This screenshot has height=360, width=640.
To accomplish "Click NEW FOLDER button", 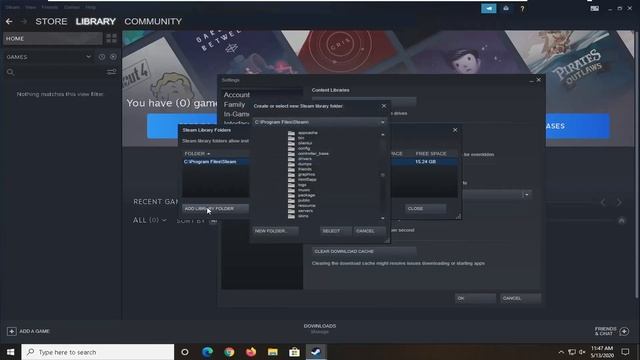I will (276, 231).
